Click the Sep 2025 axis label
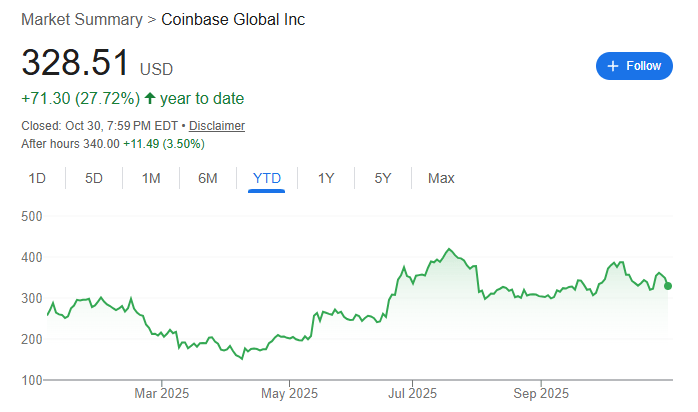The width and height of the screenshot is (698, 412). pyautogui.click(x=540, y=393)
